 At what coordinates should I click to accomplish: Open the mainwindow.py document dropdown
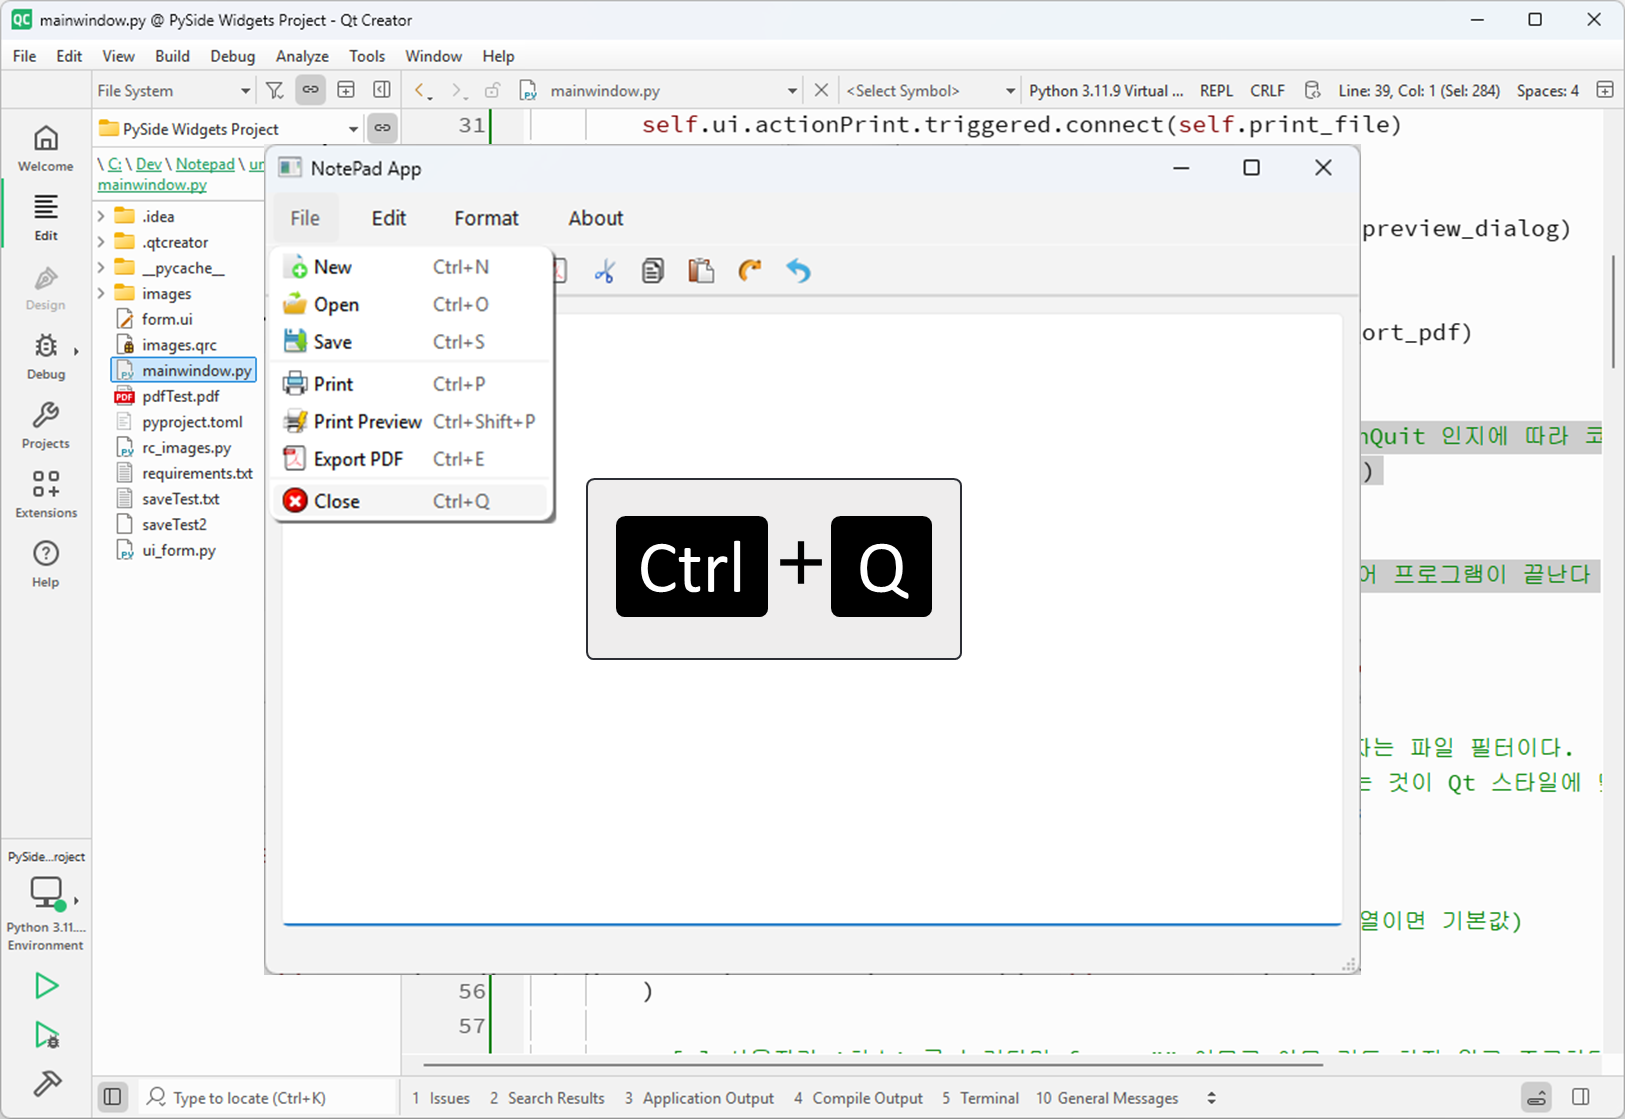tap(659, 90)
